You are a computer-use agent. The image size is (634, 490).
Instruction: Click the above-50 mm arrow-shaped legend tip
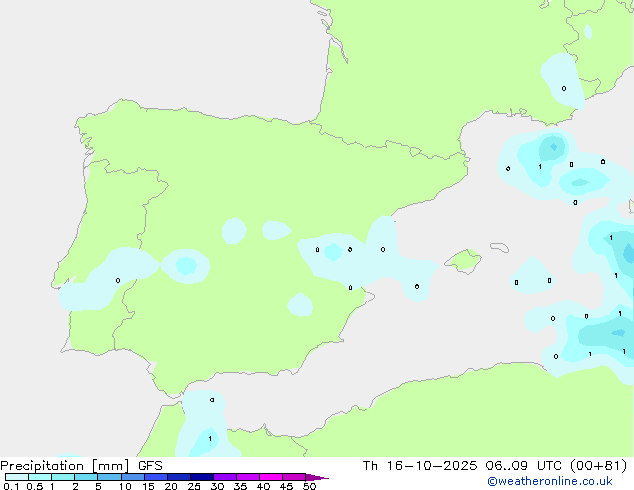click(317, 477)
